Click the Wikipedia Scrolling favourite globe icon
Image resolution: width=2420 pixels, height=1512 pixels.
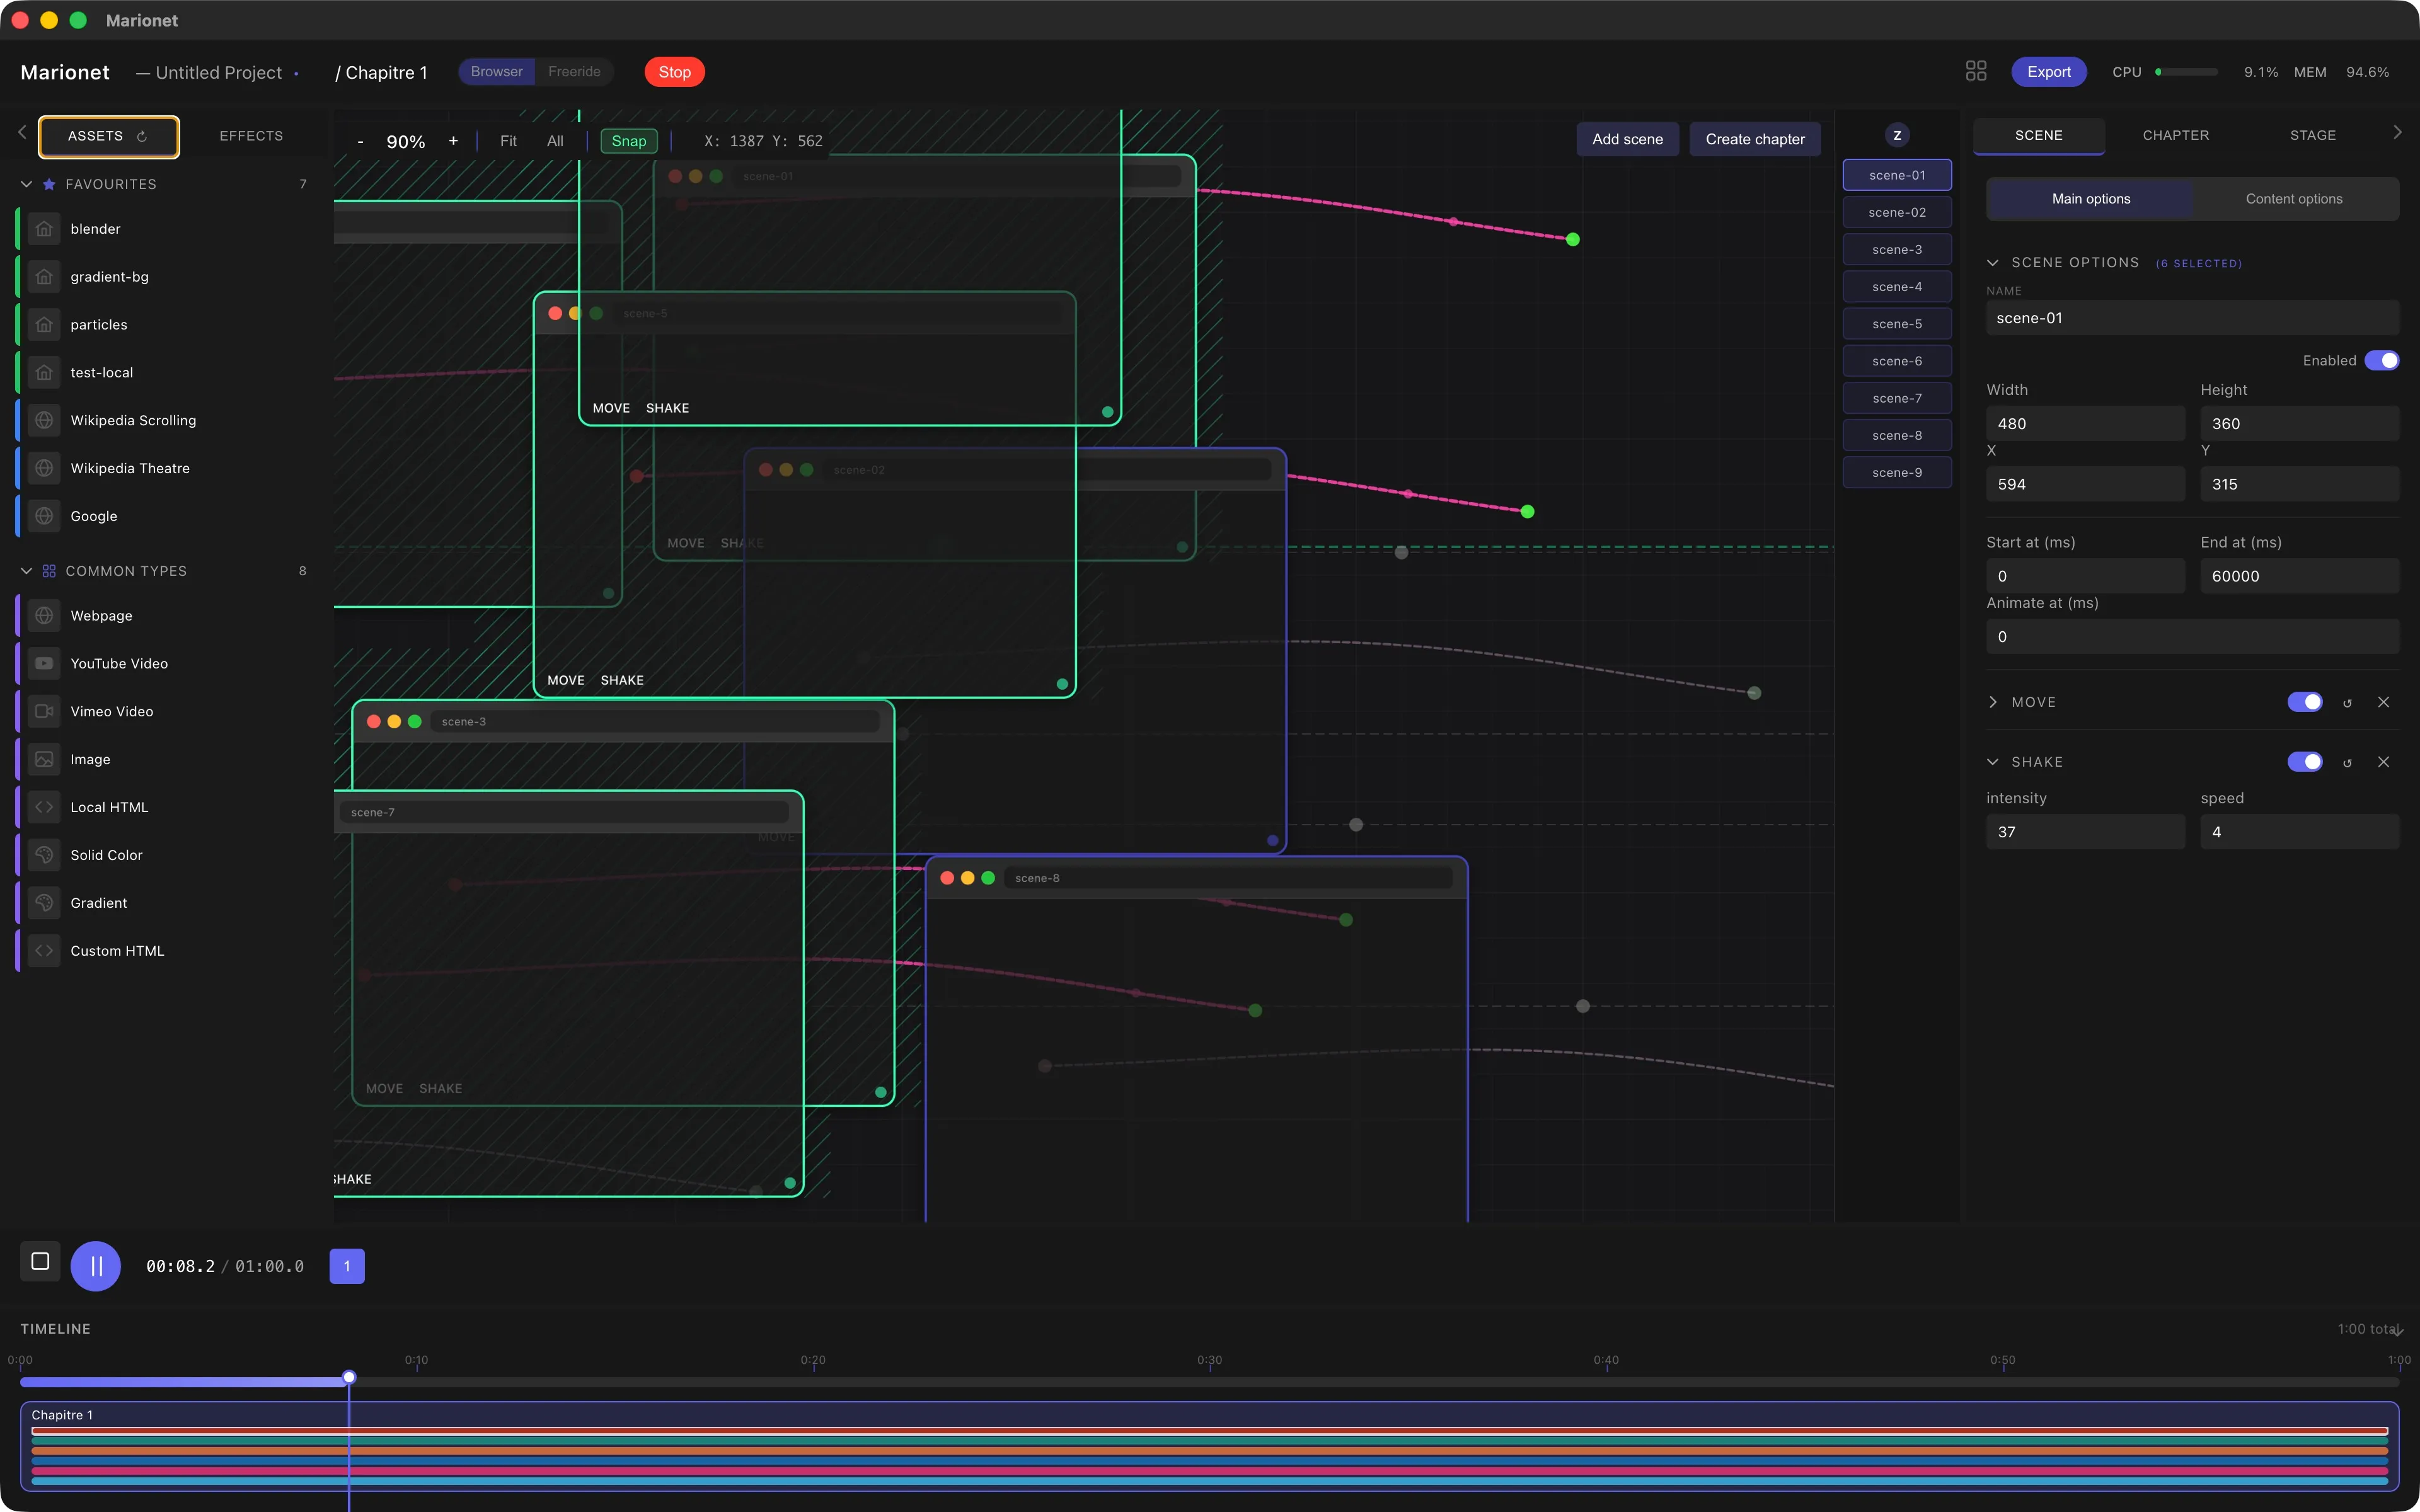[x=44, y=420]
